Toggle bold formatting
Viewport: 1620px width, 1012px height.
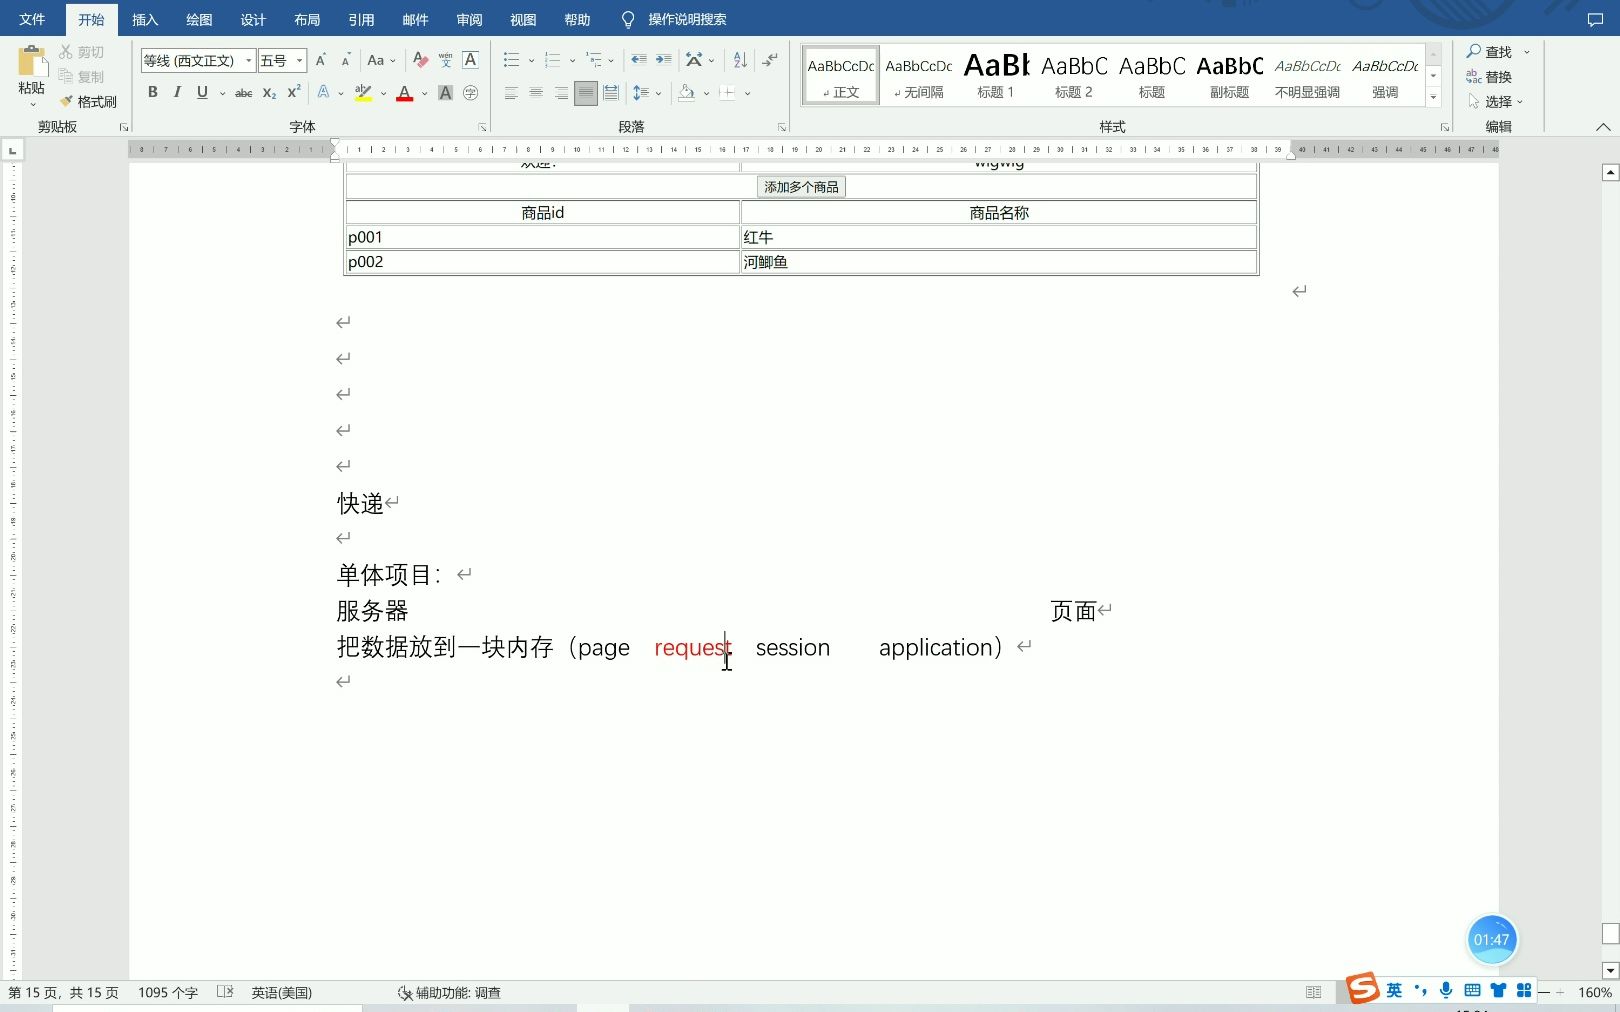153,93
